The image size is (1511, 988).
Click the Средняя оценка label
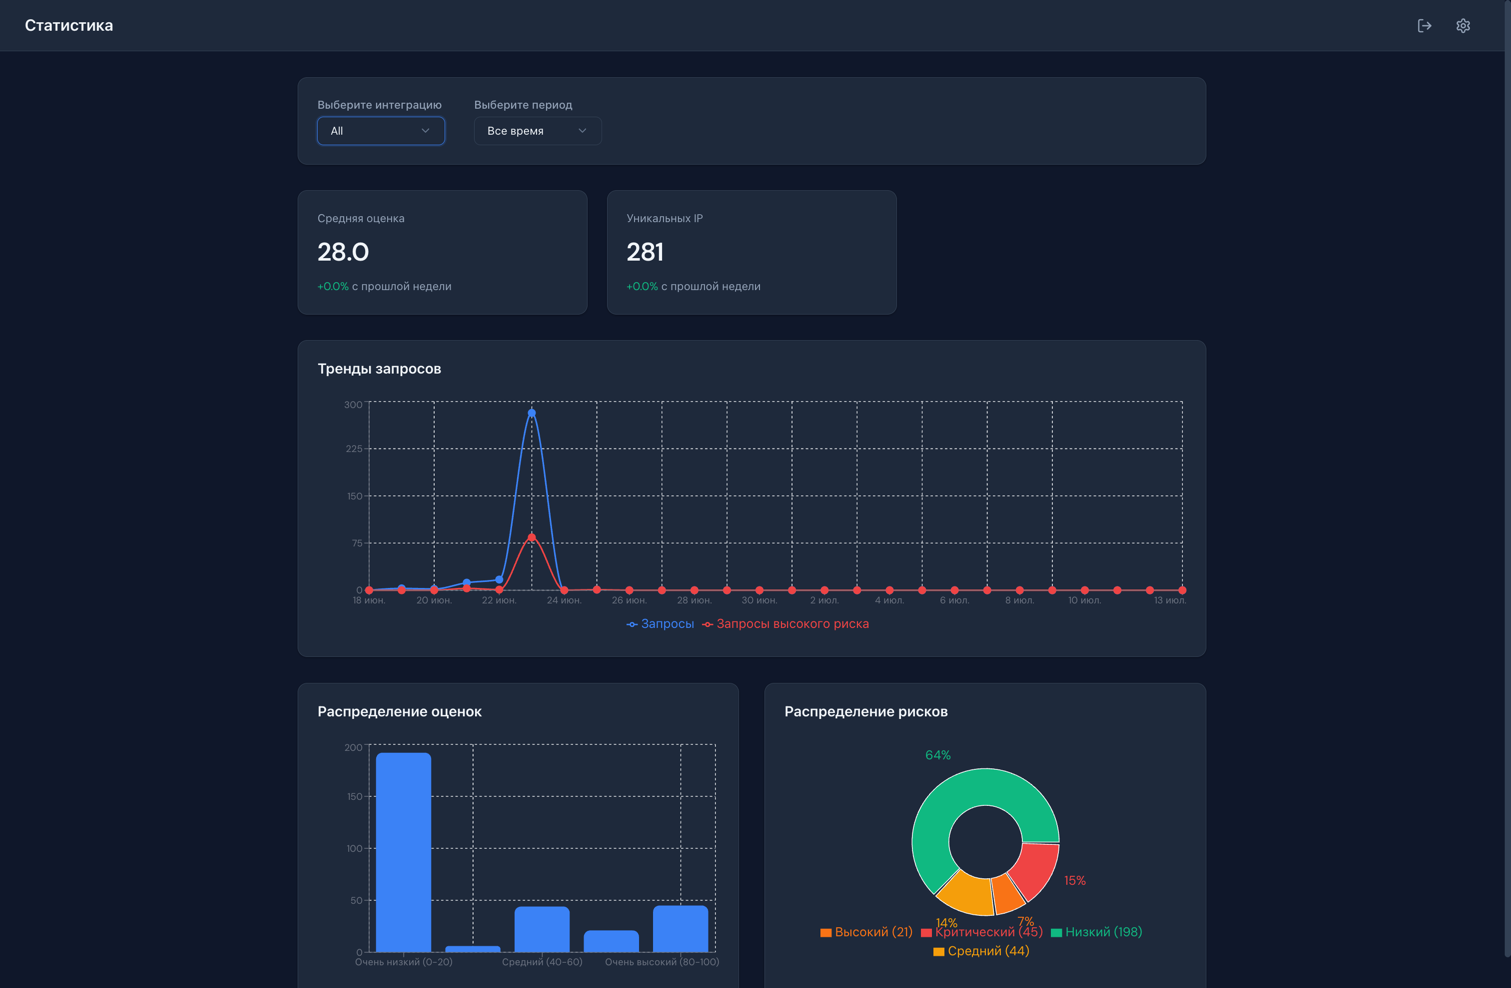(361, 218)
